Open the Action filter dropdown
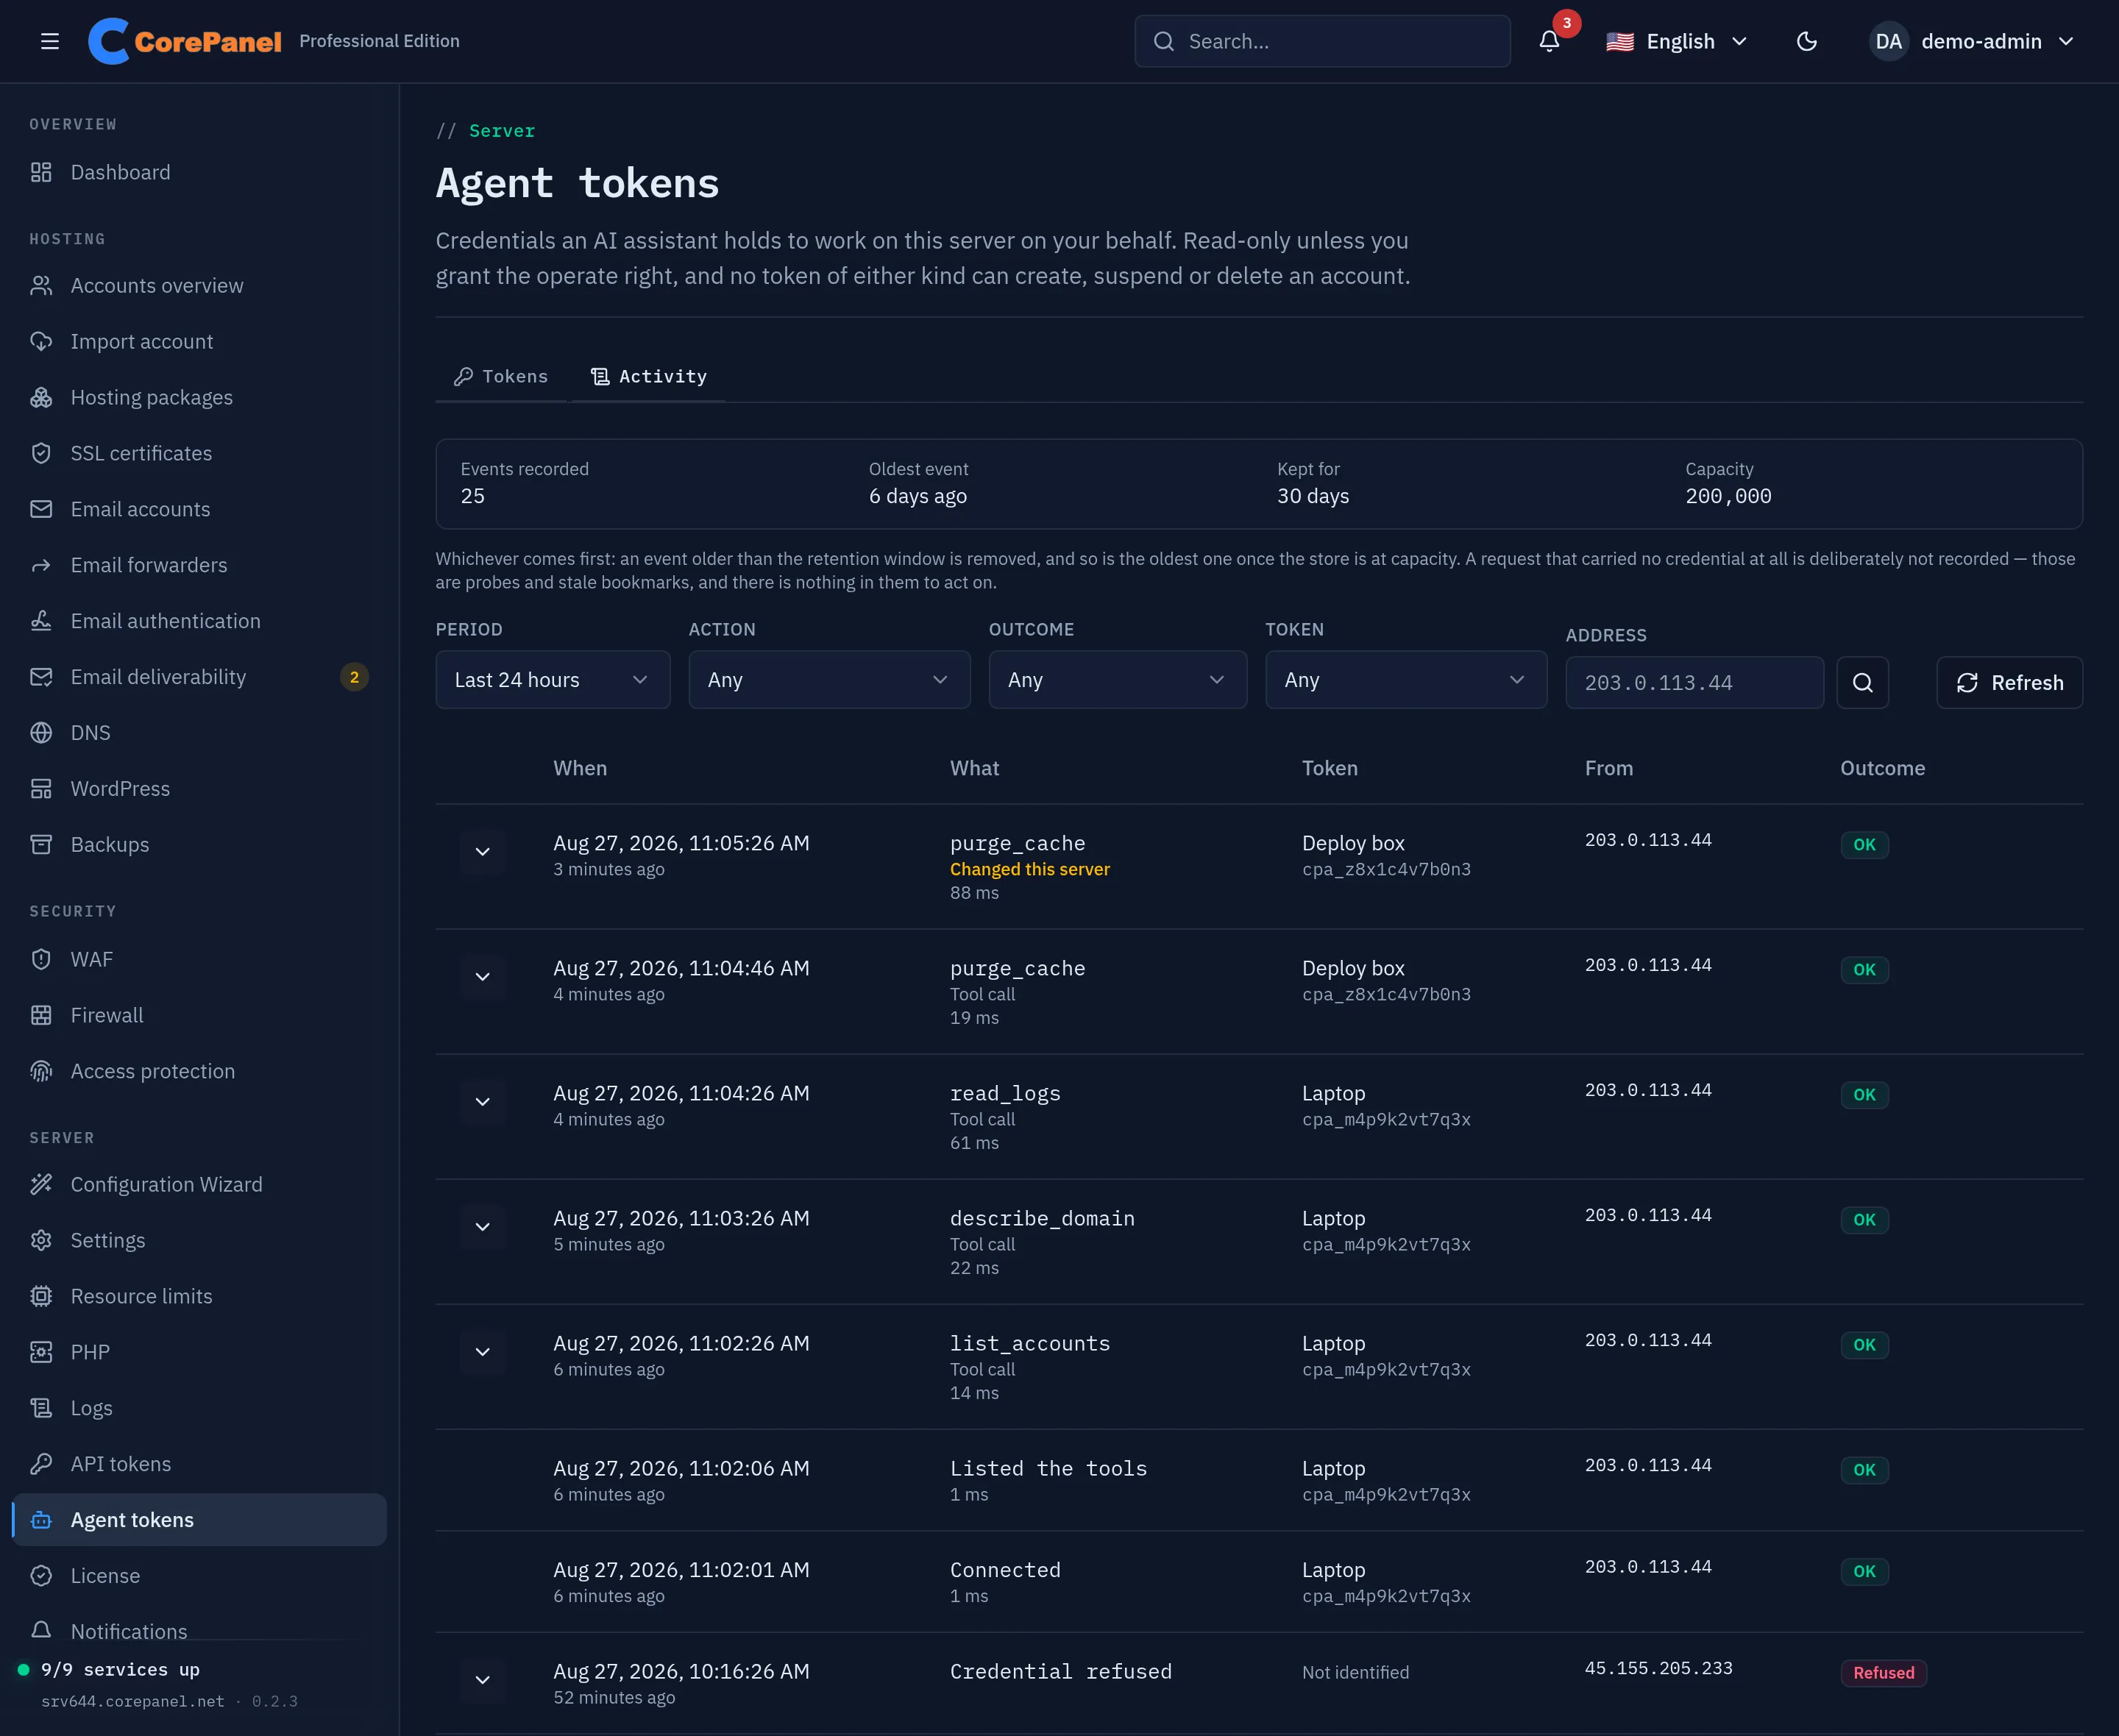This screenshot has width=2119, height=1736. [x=829, y=680]
